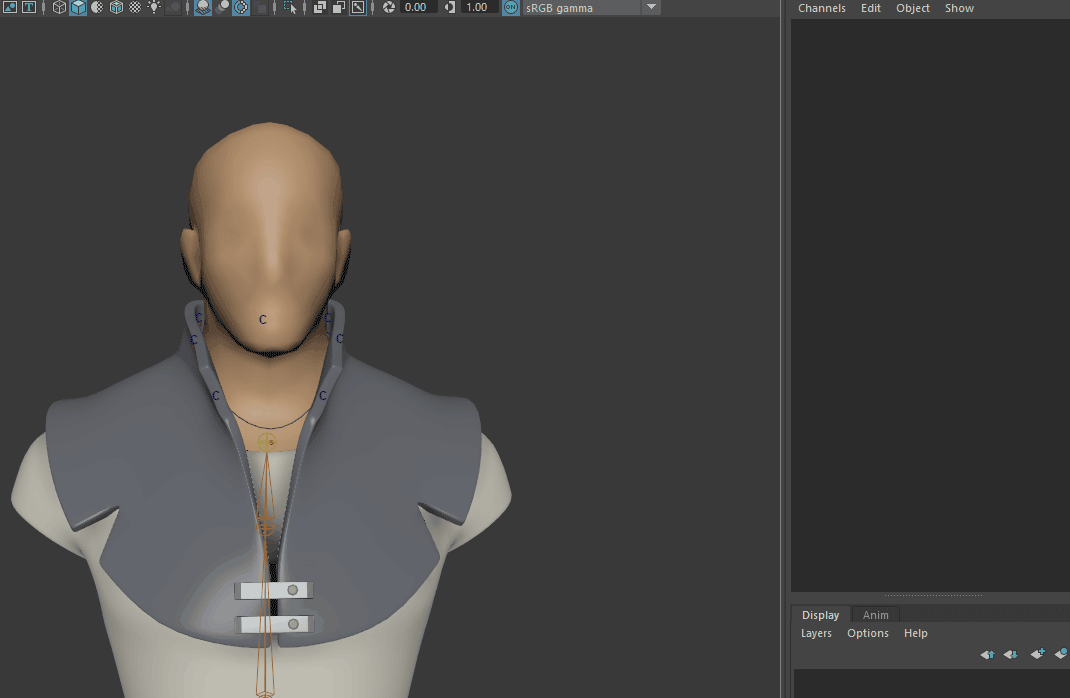
Task: Open the Show menu
Action: pyautogui.click(x=959, y=8)
